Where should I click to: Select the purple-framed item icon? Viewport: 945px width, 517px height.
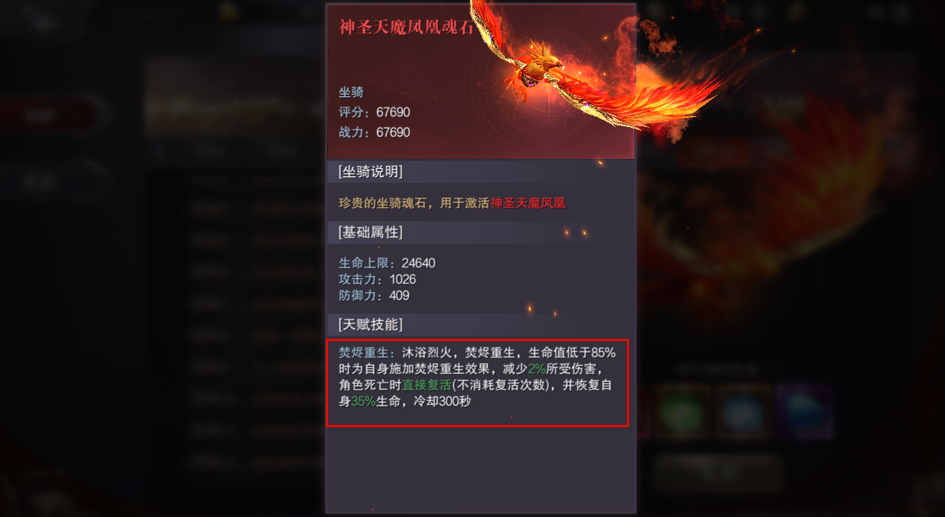pyautogui.click(x=806, y=412)
